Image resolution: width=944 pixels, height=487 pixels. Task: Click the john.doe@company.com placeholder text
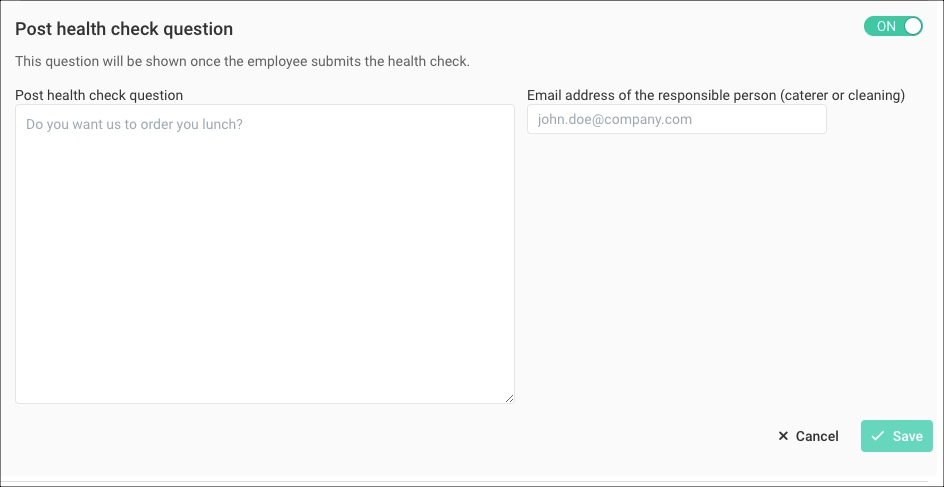point(615,119)
